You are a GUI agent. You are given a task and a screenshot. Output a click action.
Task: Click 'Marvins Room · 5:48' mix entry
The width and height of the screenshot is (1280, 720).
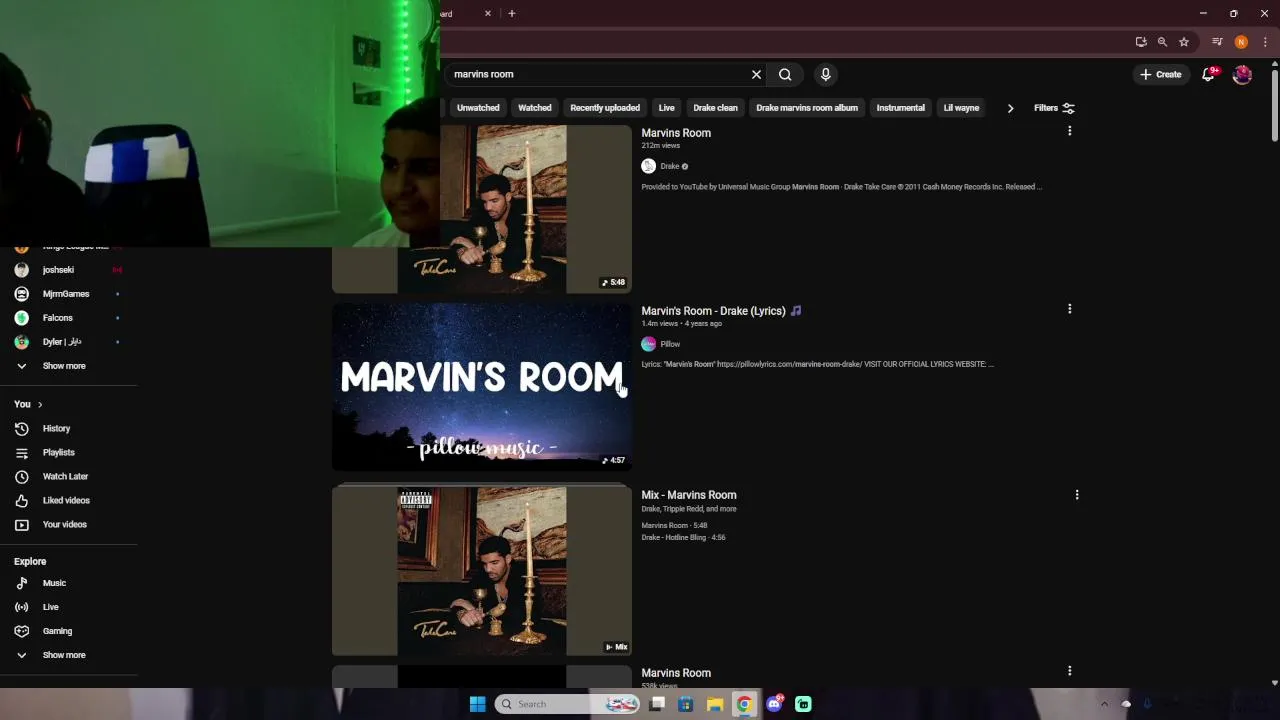coord(674,526)
